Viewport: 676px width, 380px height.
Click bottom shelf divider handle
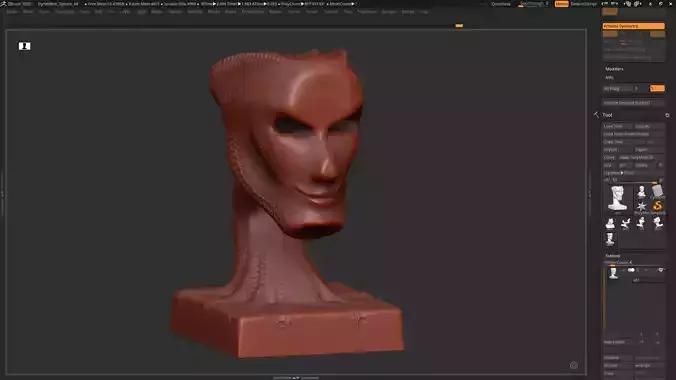296,378
